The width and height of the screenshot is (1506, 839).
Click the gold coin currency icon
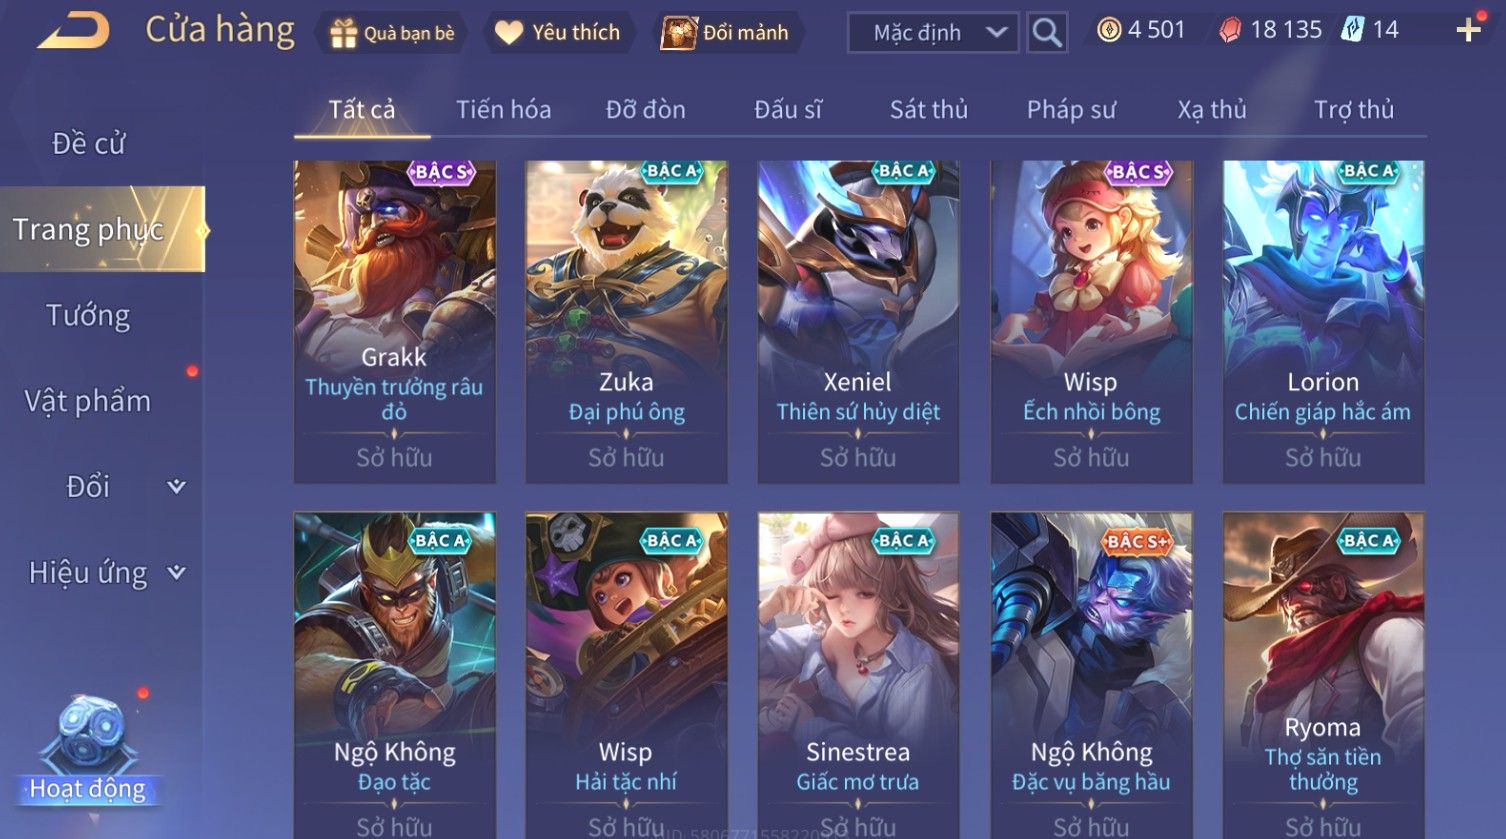[1109, 30]
